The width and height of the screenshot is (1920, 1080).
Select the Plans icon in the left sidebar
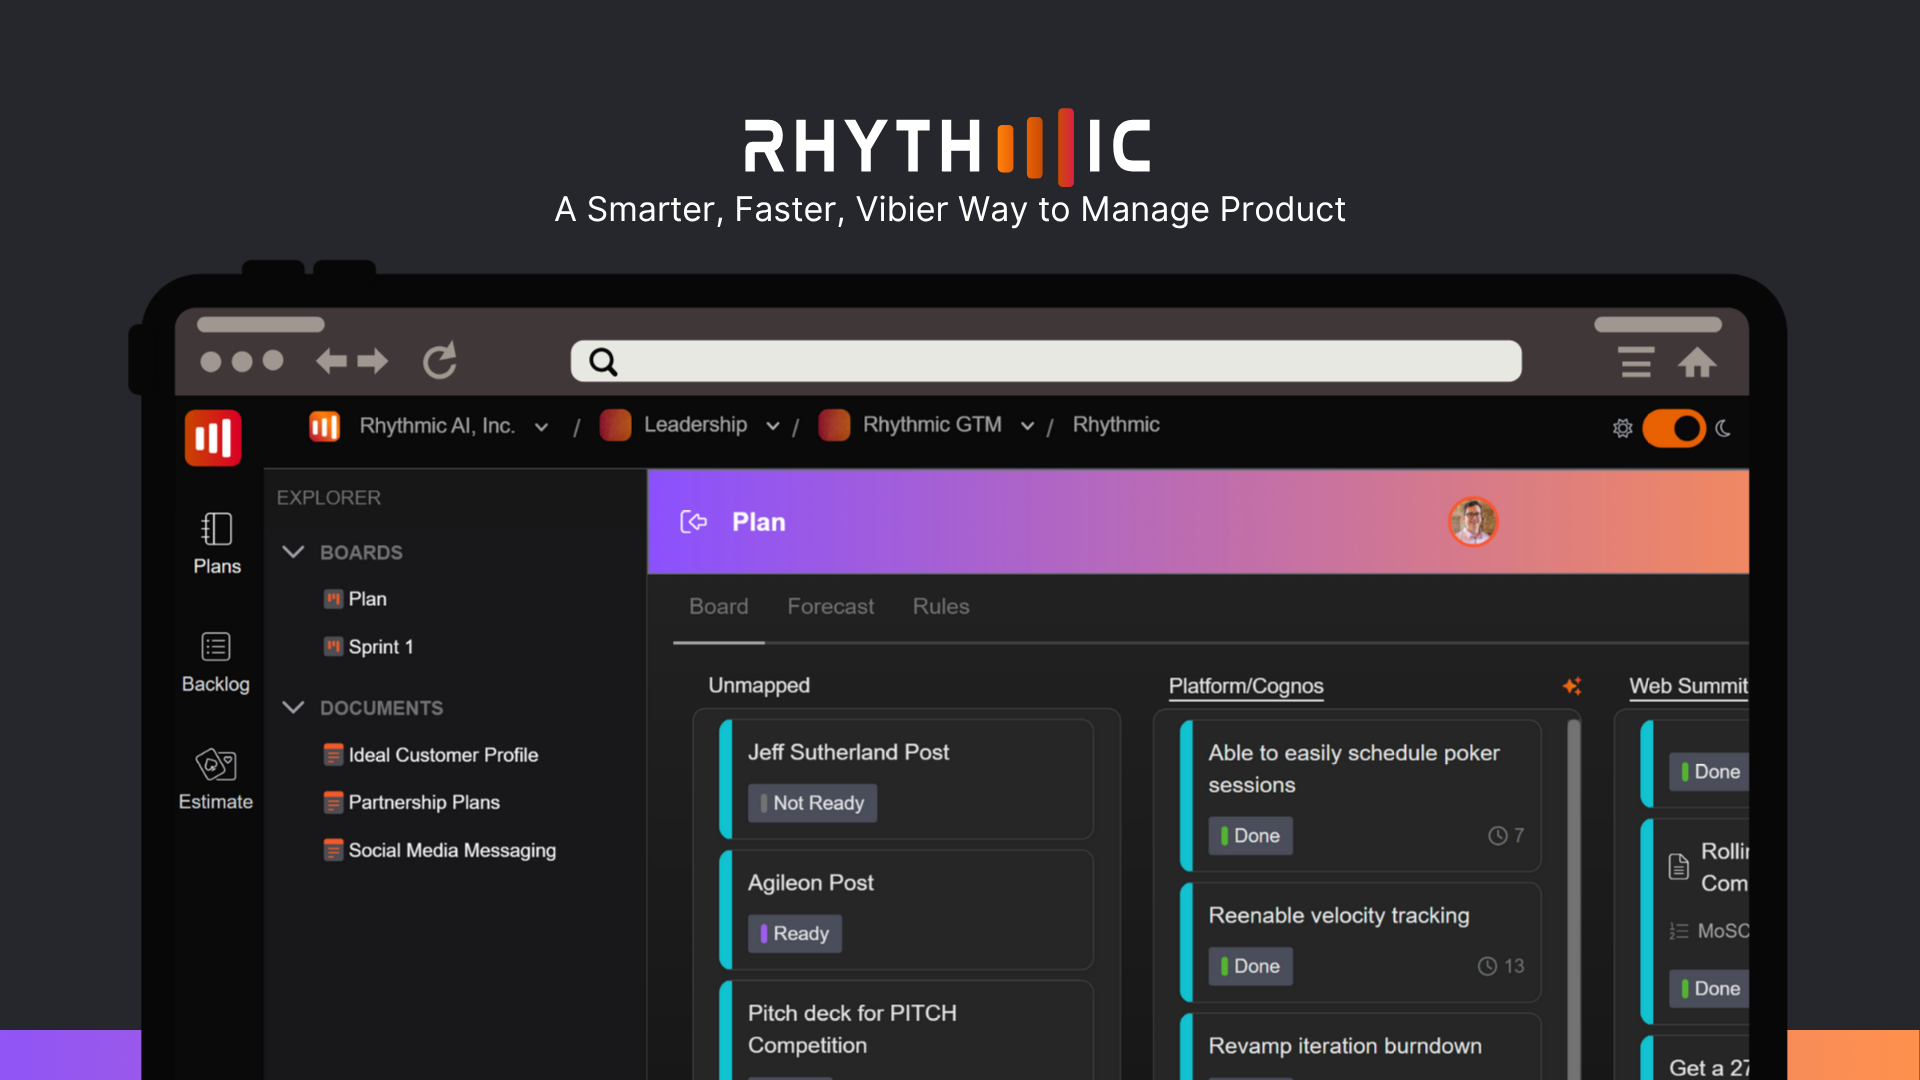(215, 530)
